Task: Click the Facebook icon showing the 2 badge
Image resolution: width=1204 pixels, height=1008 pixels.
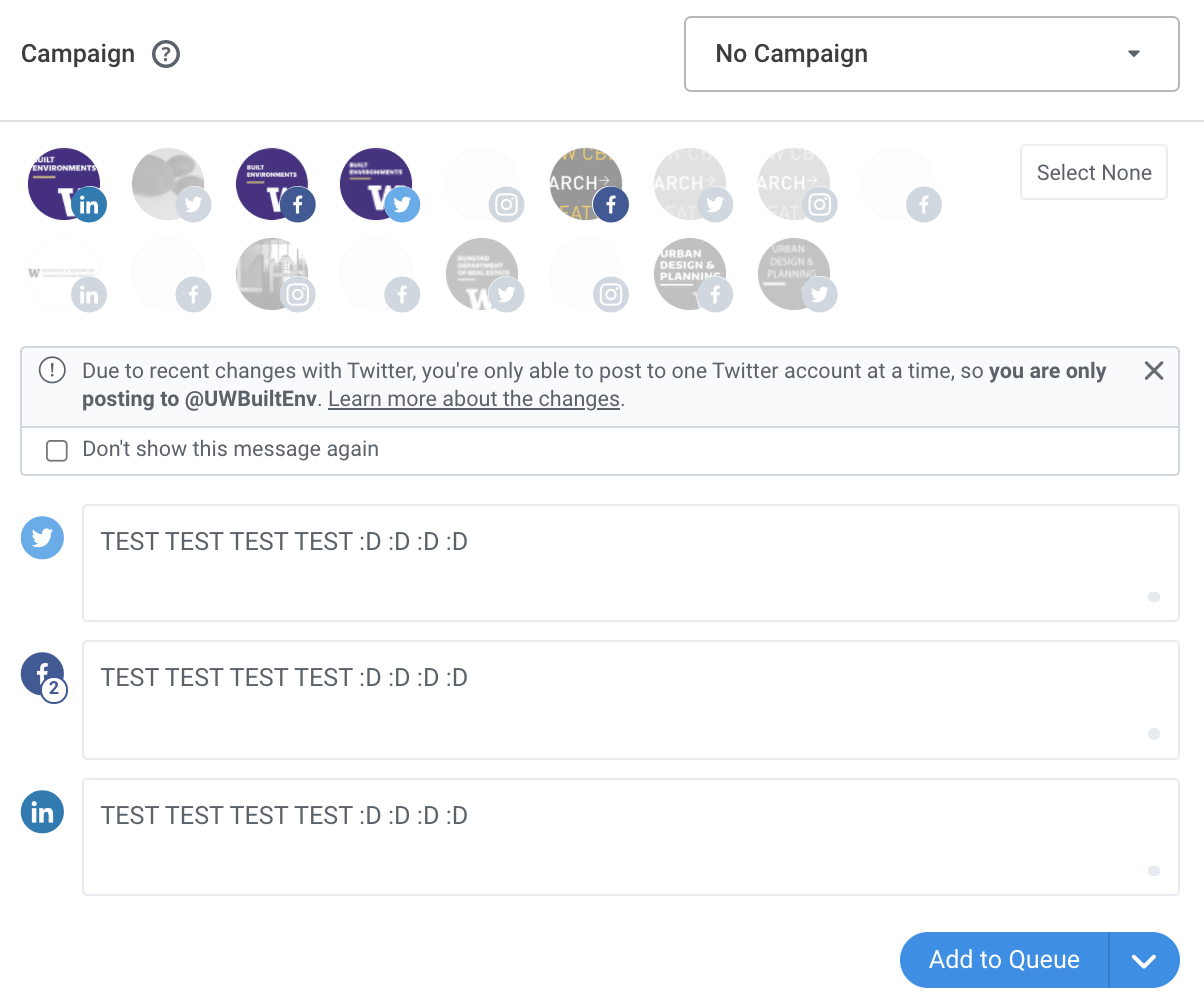Action: (42, 674)
